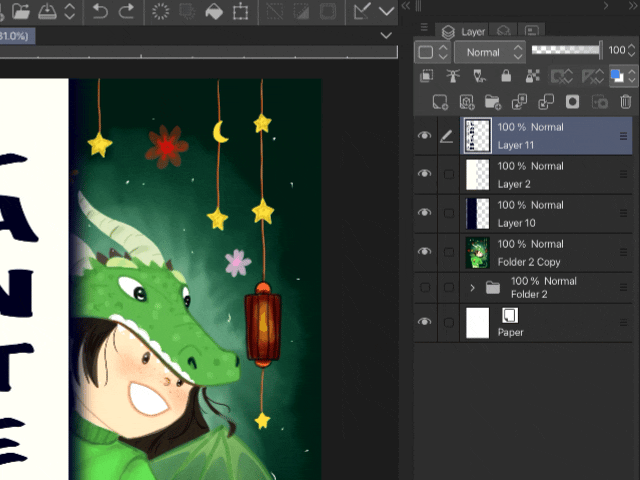Image resolution: width=640 pixels, height=480 pixels.
Task: Expand the Folder 2 layer group
Action: (x=473, y=288)
